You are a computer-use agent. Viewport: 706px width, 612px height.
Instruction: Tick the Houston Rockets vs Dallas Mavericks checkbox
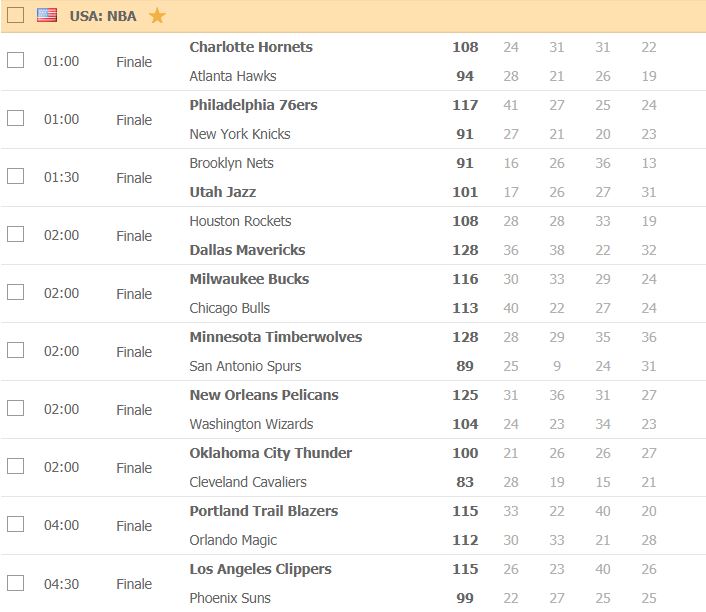point(16,234)
